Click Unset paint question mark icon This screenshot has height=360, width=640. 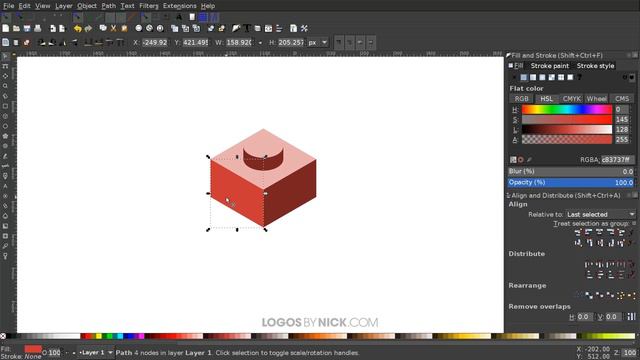[579, 77]
